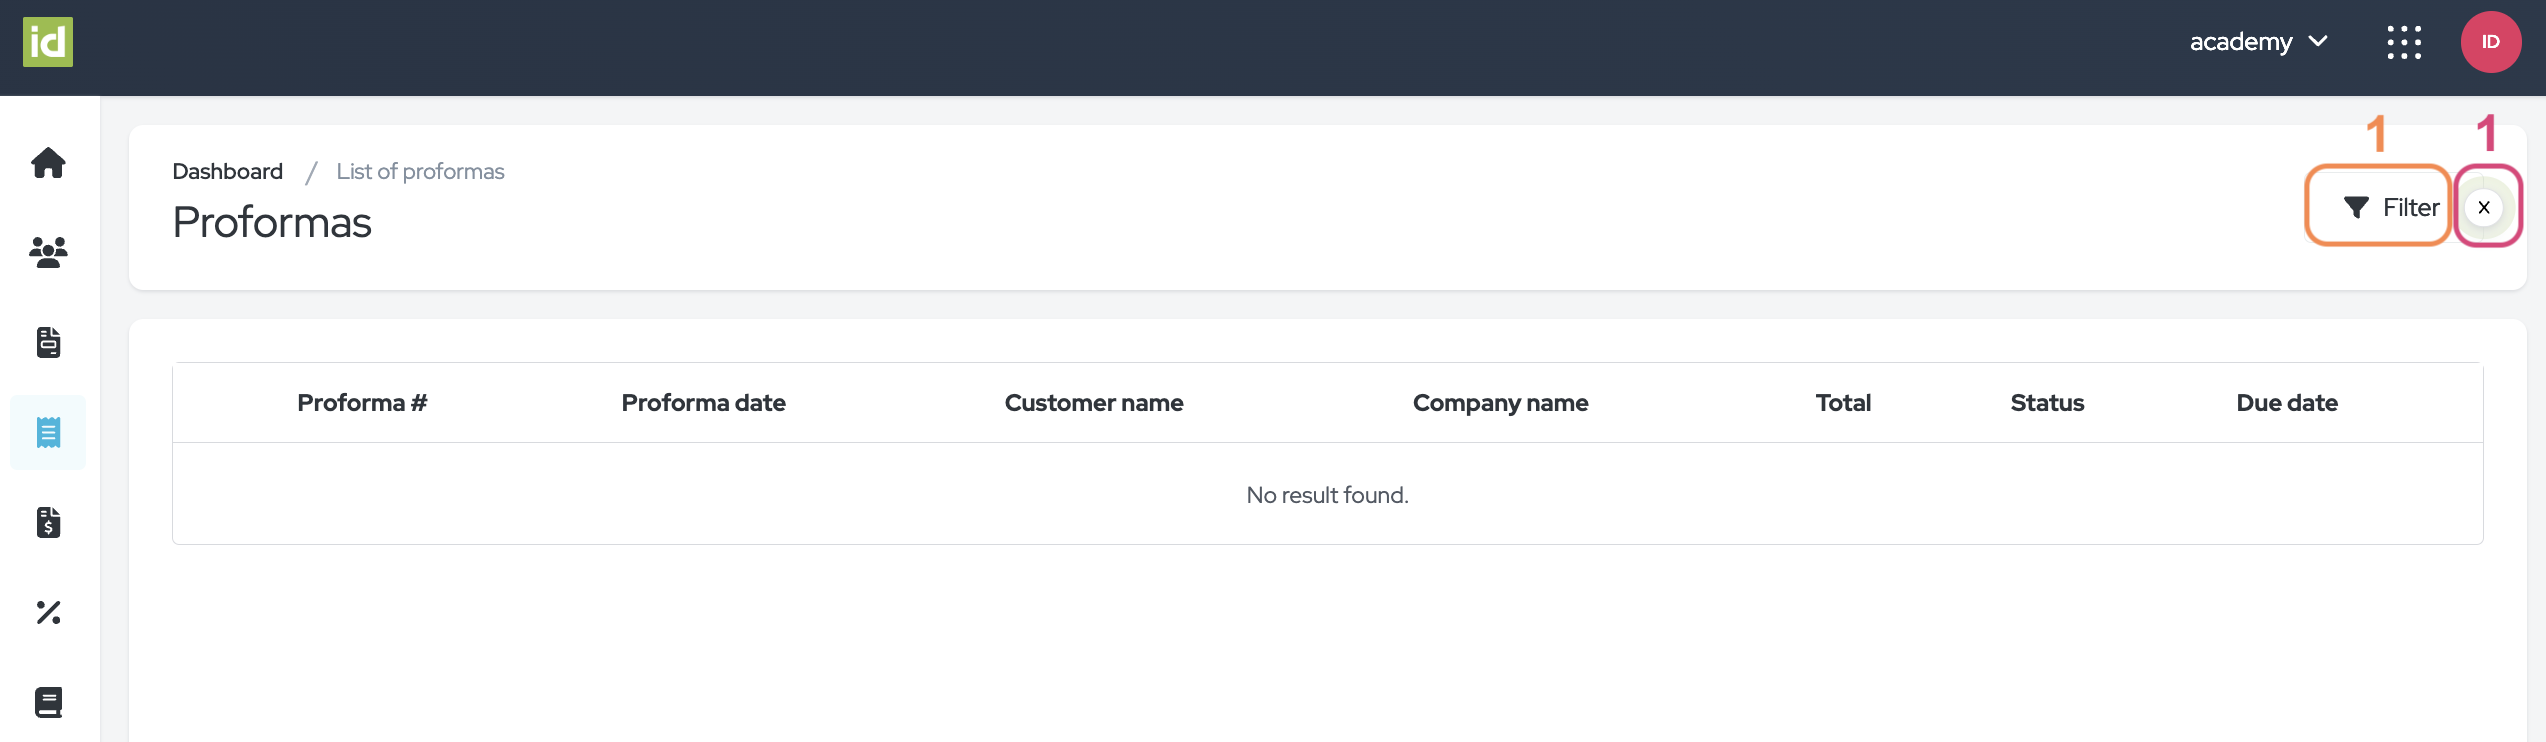
Task: Open the document page icon in sidebar
Action: (48, 342)
